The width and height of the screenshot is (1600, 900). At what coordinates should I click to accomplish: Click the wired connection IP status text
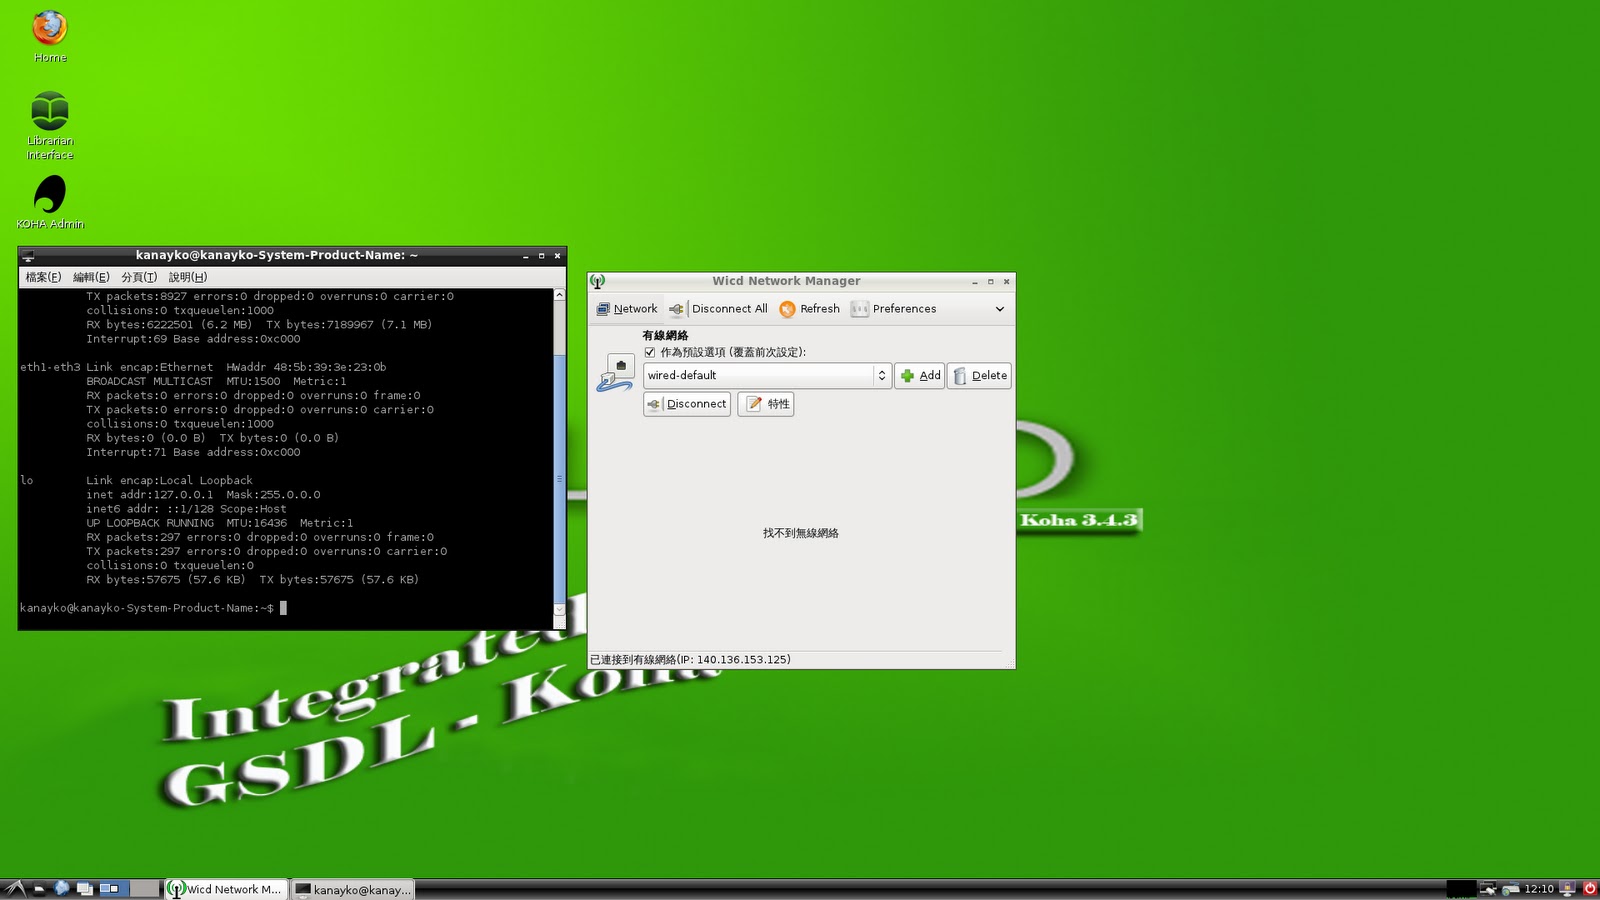pyautogui.click(x=690, y=660)
